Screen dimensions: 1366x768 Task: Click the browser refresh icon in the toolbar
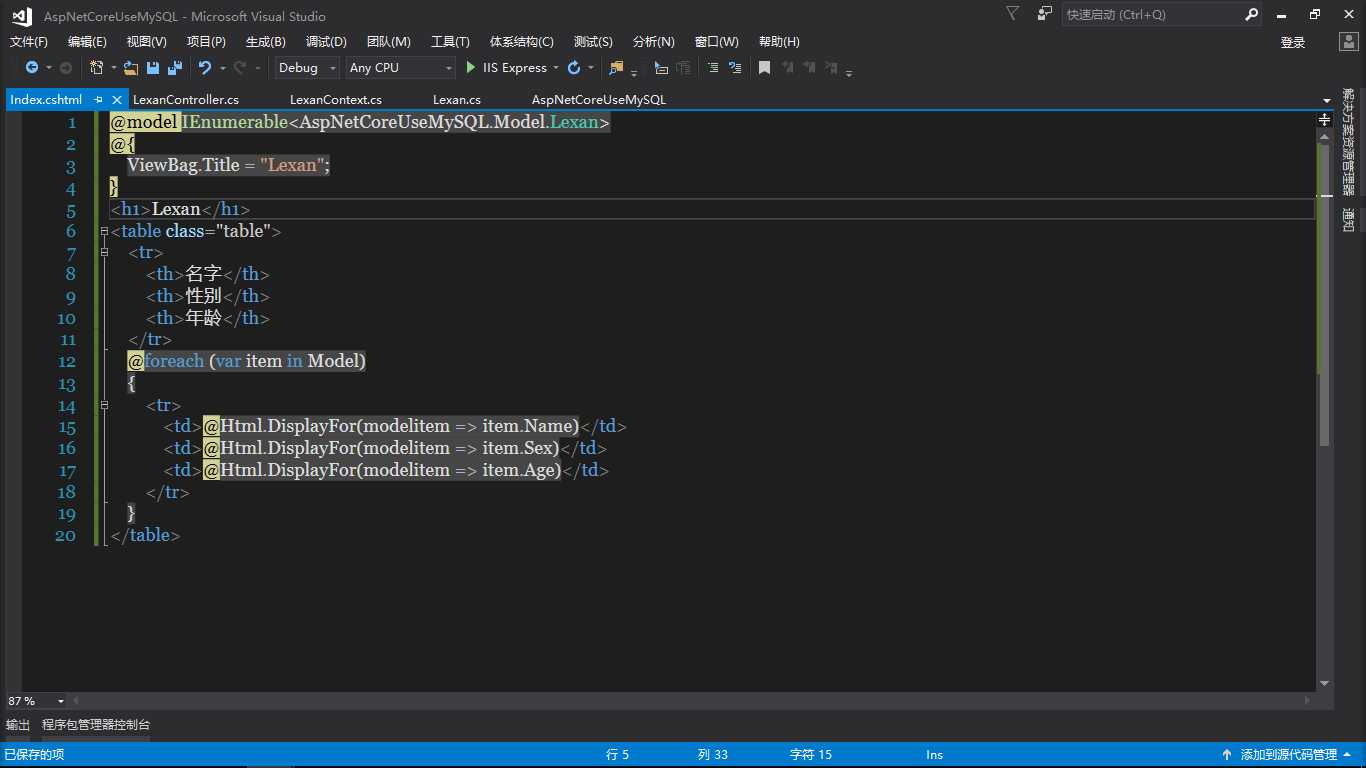(574, 67)
